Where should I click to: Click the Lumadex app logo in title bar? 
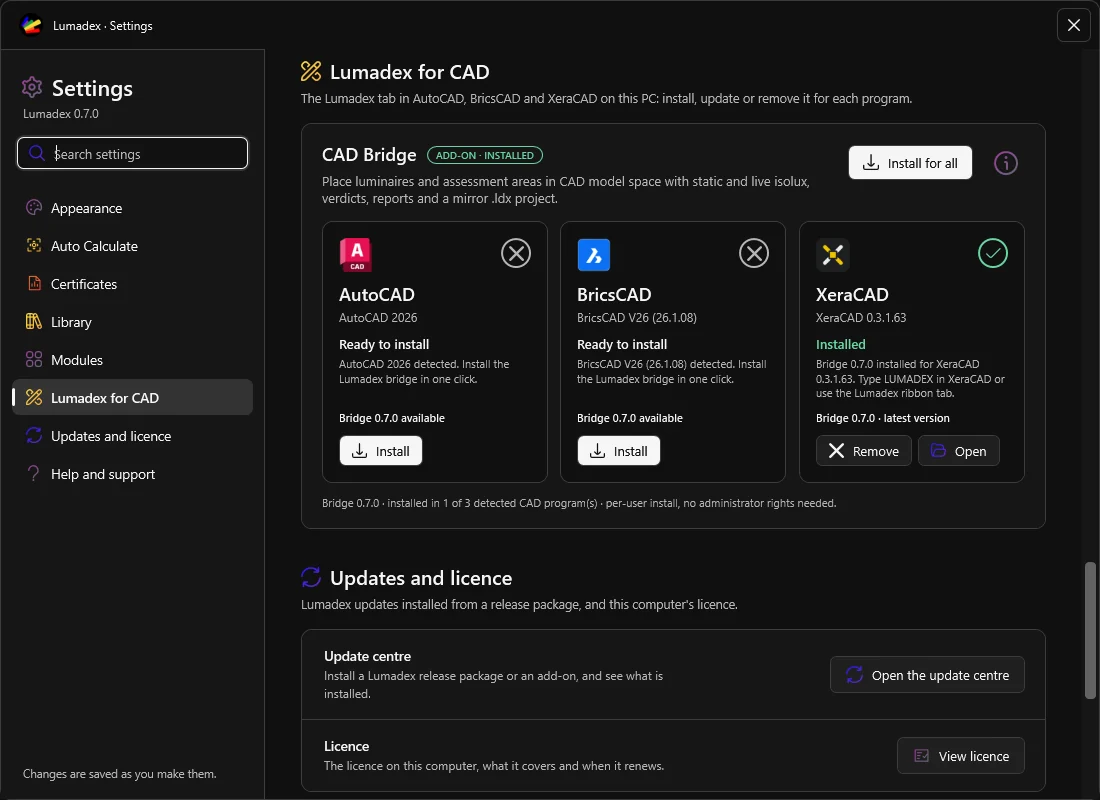point(31,25)
